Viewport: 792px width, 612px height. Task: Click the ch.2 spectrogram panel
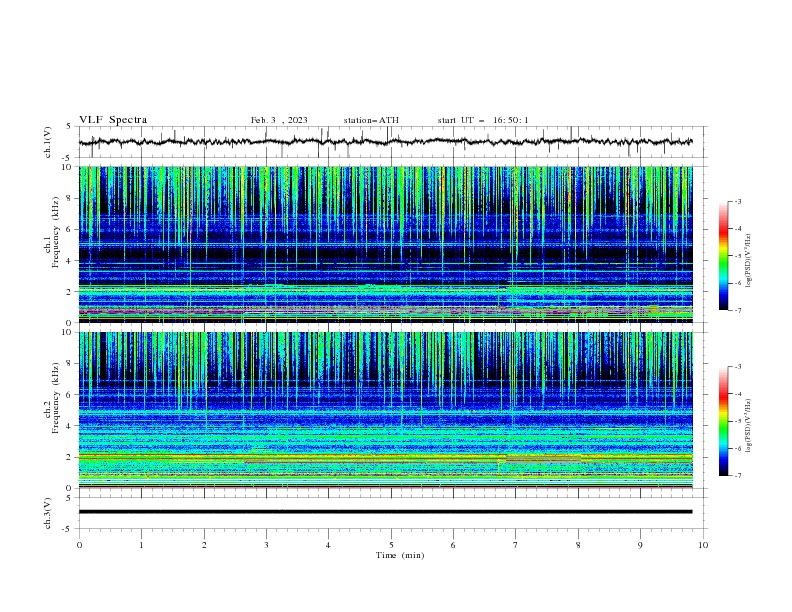tap(386, 410)
